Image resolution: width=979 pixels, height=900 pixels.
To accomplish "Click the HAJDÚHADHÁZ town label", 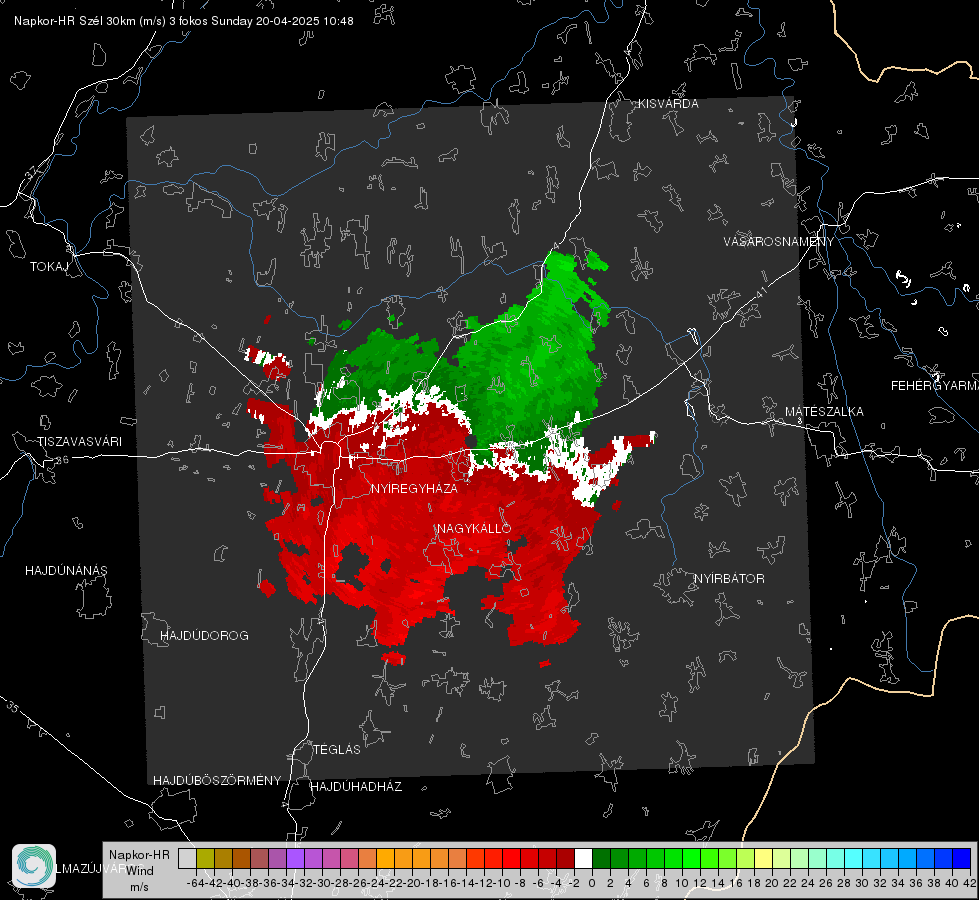I will click(x=356, y=787).
